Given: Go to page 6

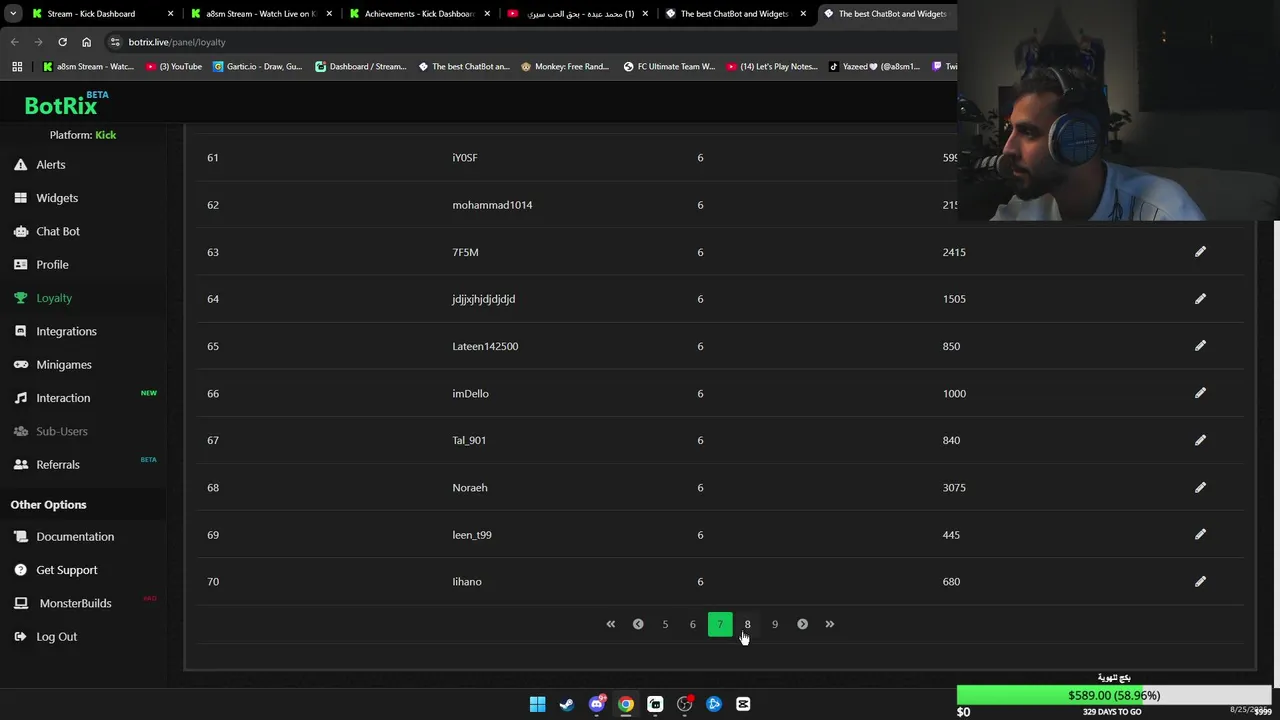Looking at the screenshot, I should pyautogui.click(x=692, y=624).
